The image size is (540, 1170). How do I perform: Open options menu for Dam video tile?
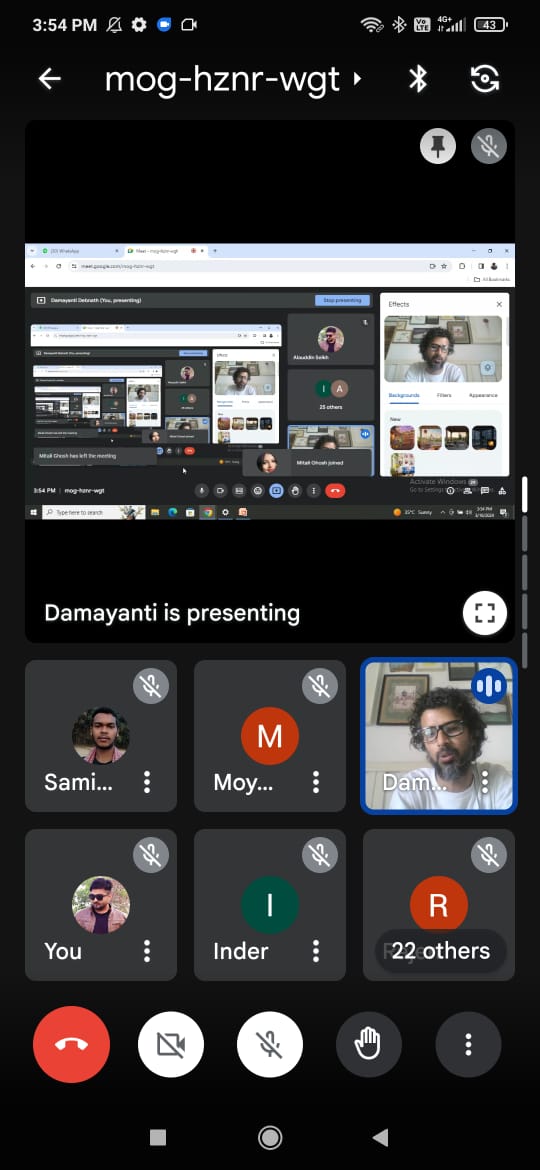(x=485, y=782)
